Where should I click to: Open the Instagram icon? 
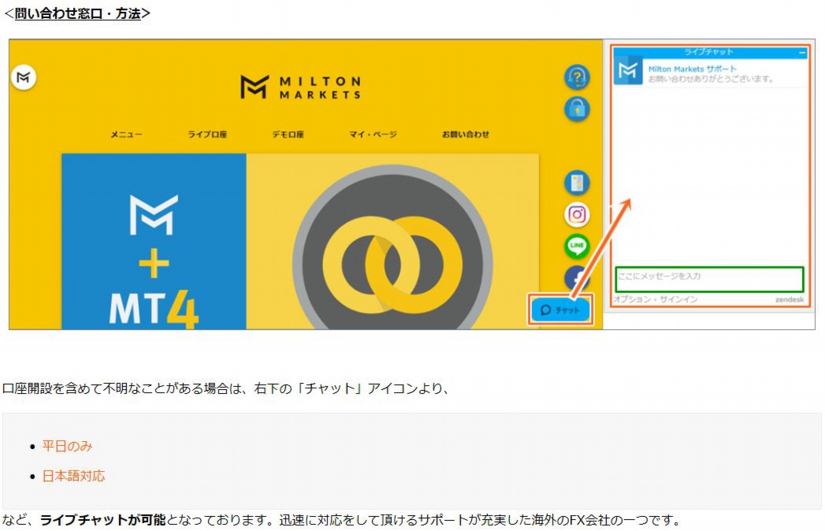pos(577,214)
